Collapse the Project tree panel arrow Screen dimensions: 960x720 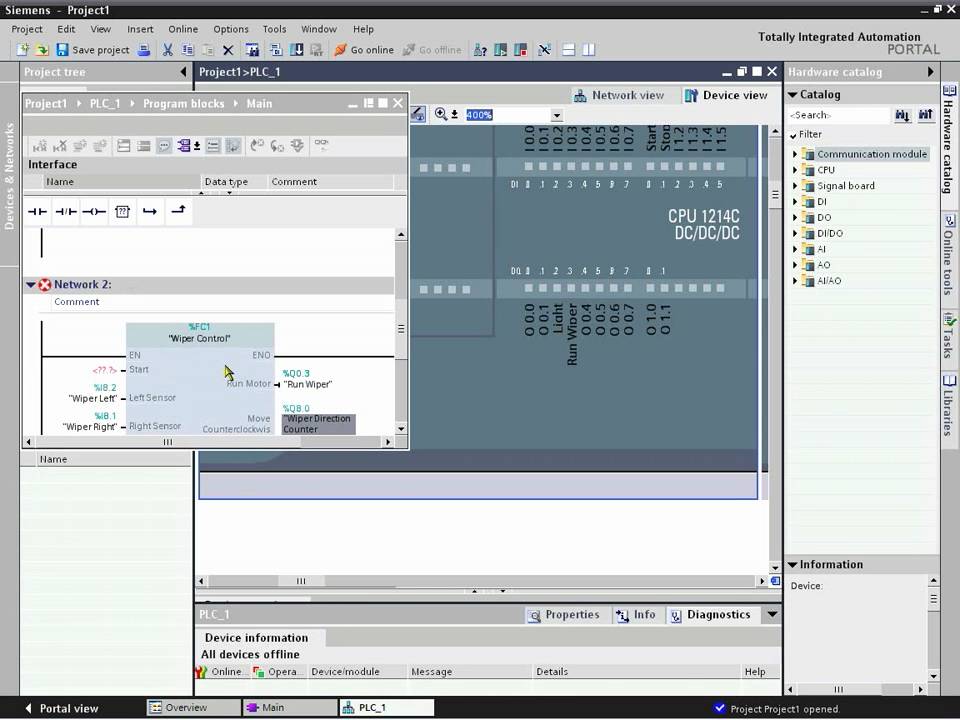[x=183, y=72]
